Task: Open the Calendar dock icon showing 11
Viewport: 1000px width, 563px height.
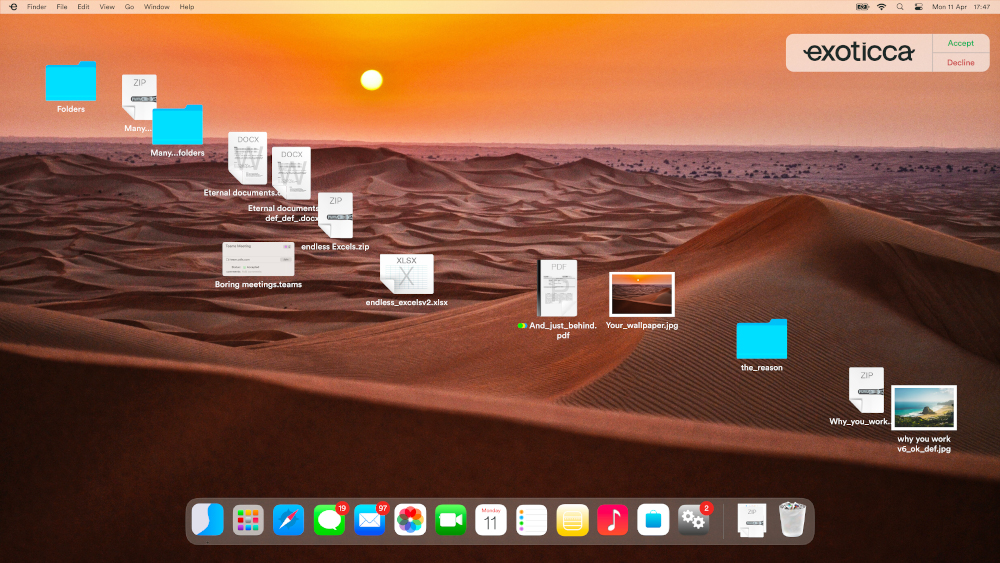Action: pyautogui.click(x=491, y=520)
